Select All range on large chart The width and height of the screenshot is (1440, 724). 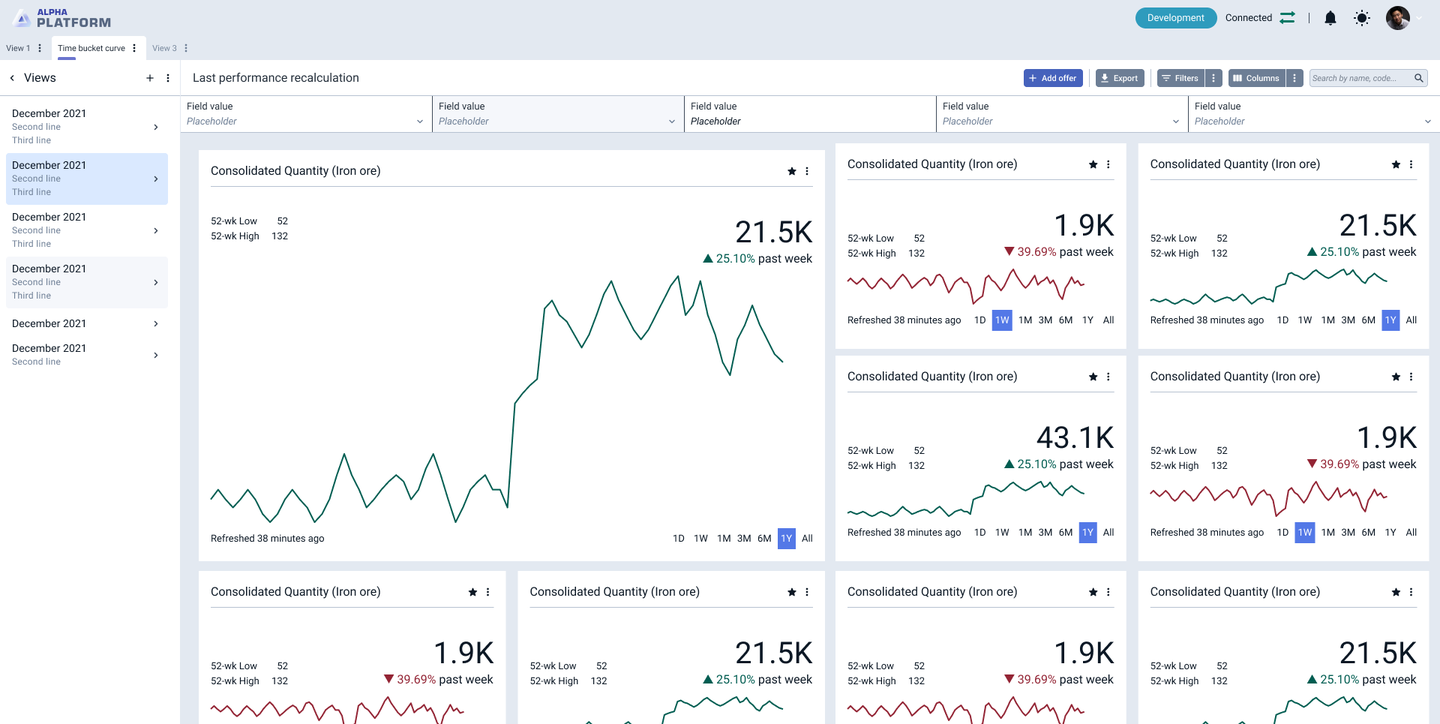[807, 539]
